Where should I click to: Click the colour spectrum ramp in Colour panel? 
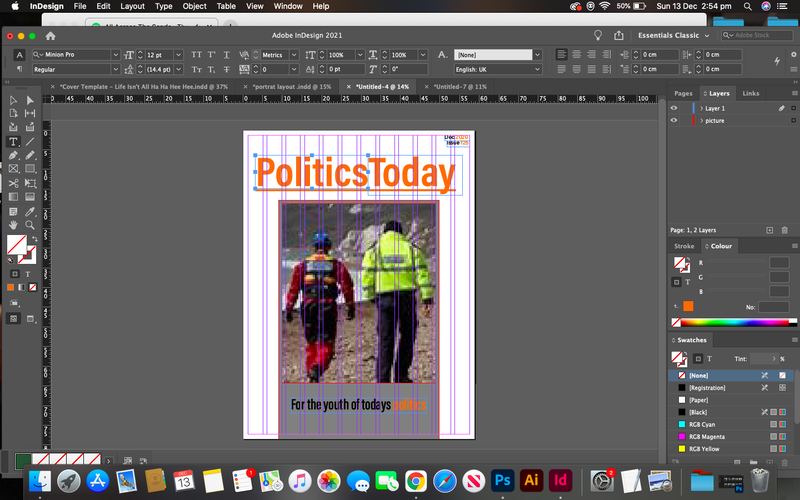coord(734,322)
